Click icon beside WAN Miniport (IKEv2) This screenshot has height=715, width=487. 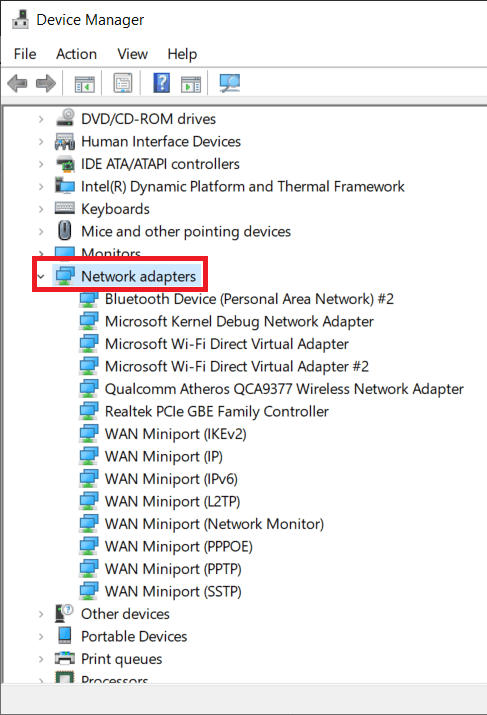(88, 434)
